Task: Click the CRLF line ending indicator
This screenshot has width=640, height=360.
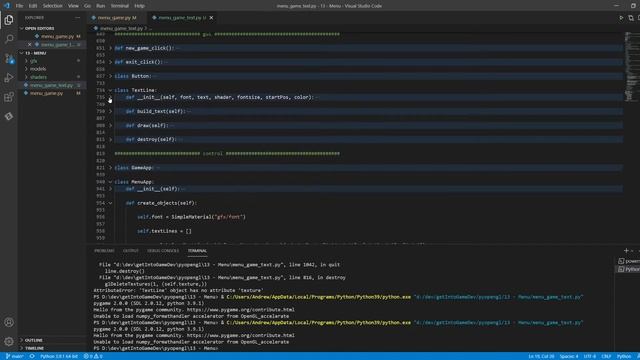Action: click(606, 356)
